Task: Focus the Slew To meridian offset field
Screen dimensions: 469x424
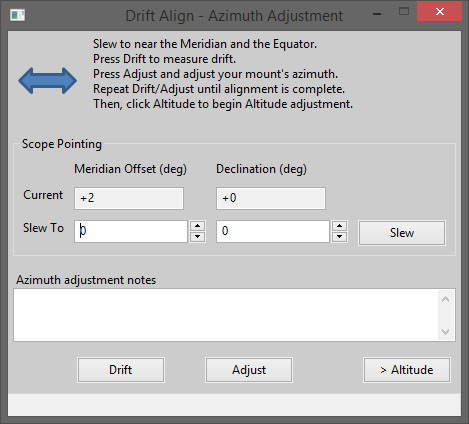Action: [x=131, y=231]
